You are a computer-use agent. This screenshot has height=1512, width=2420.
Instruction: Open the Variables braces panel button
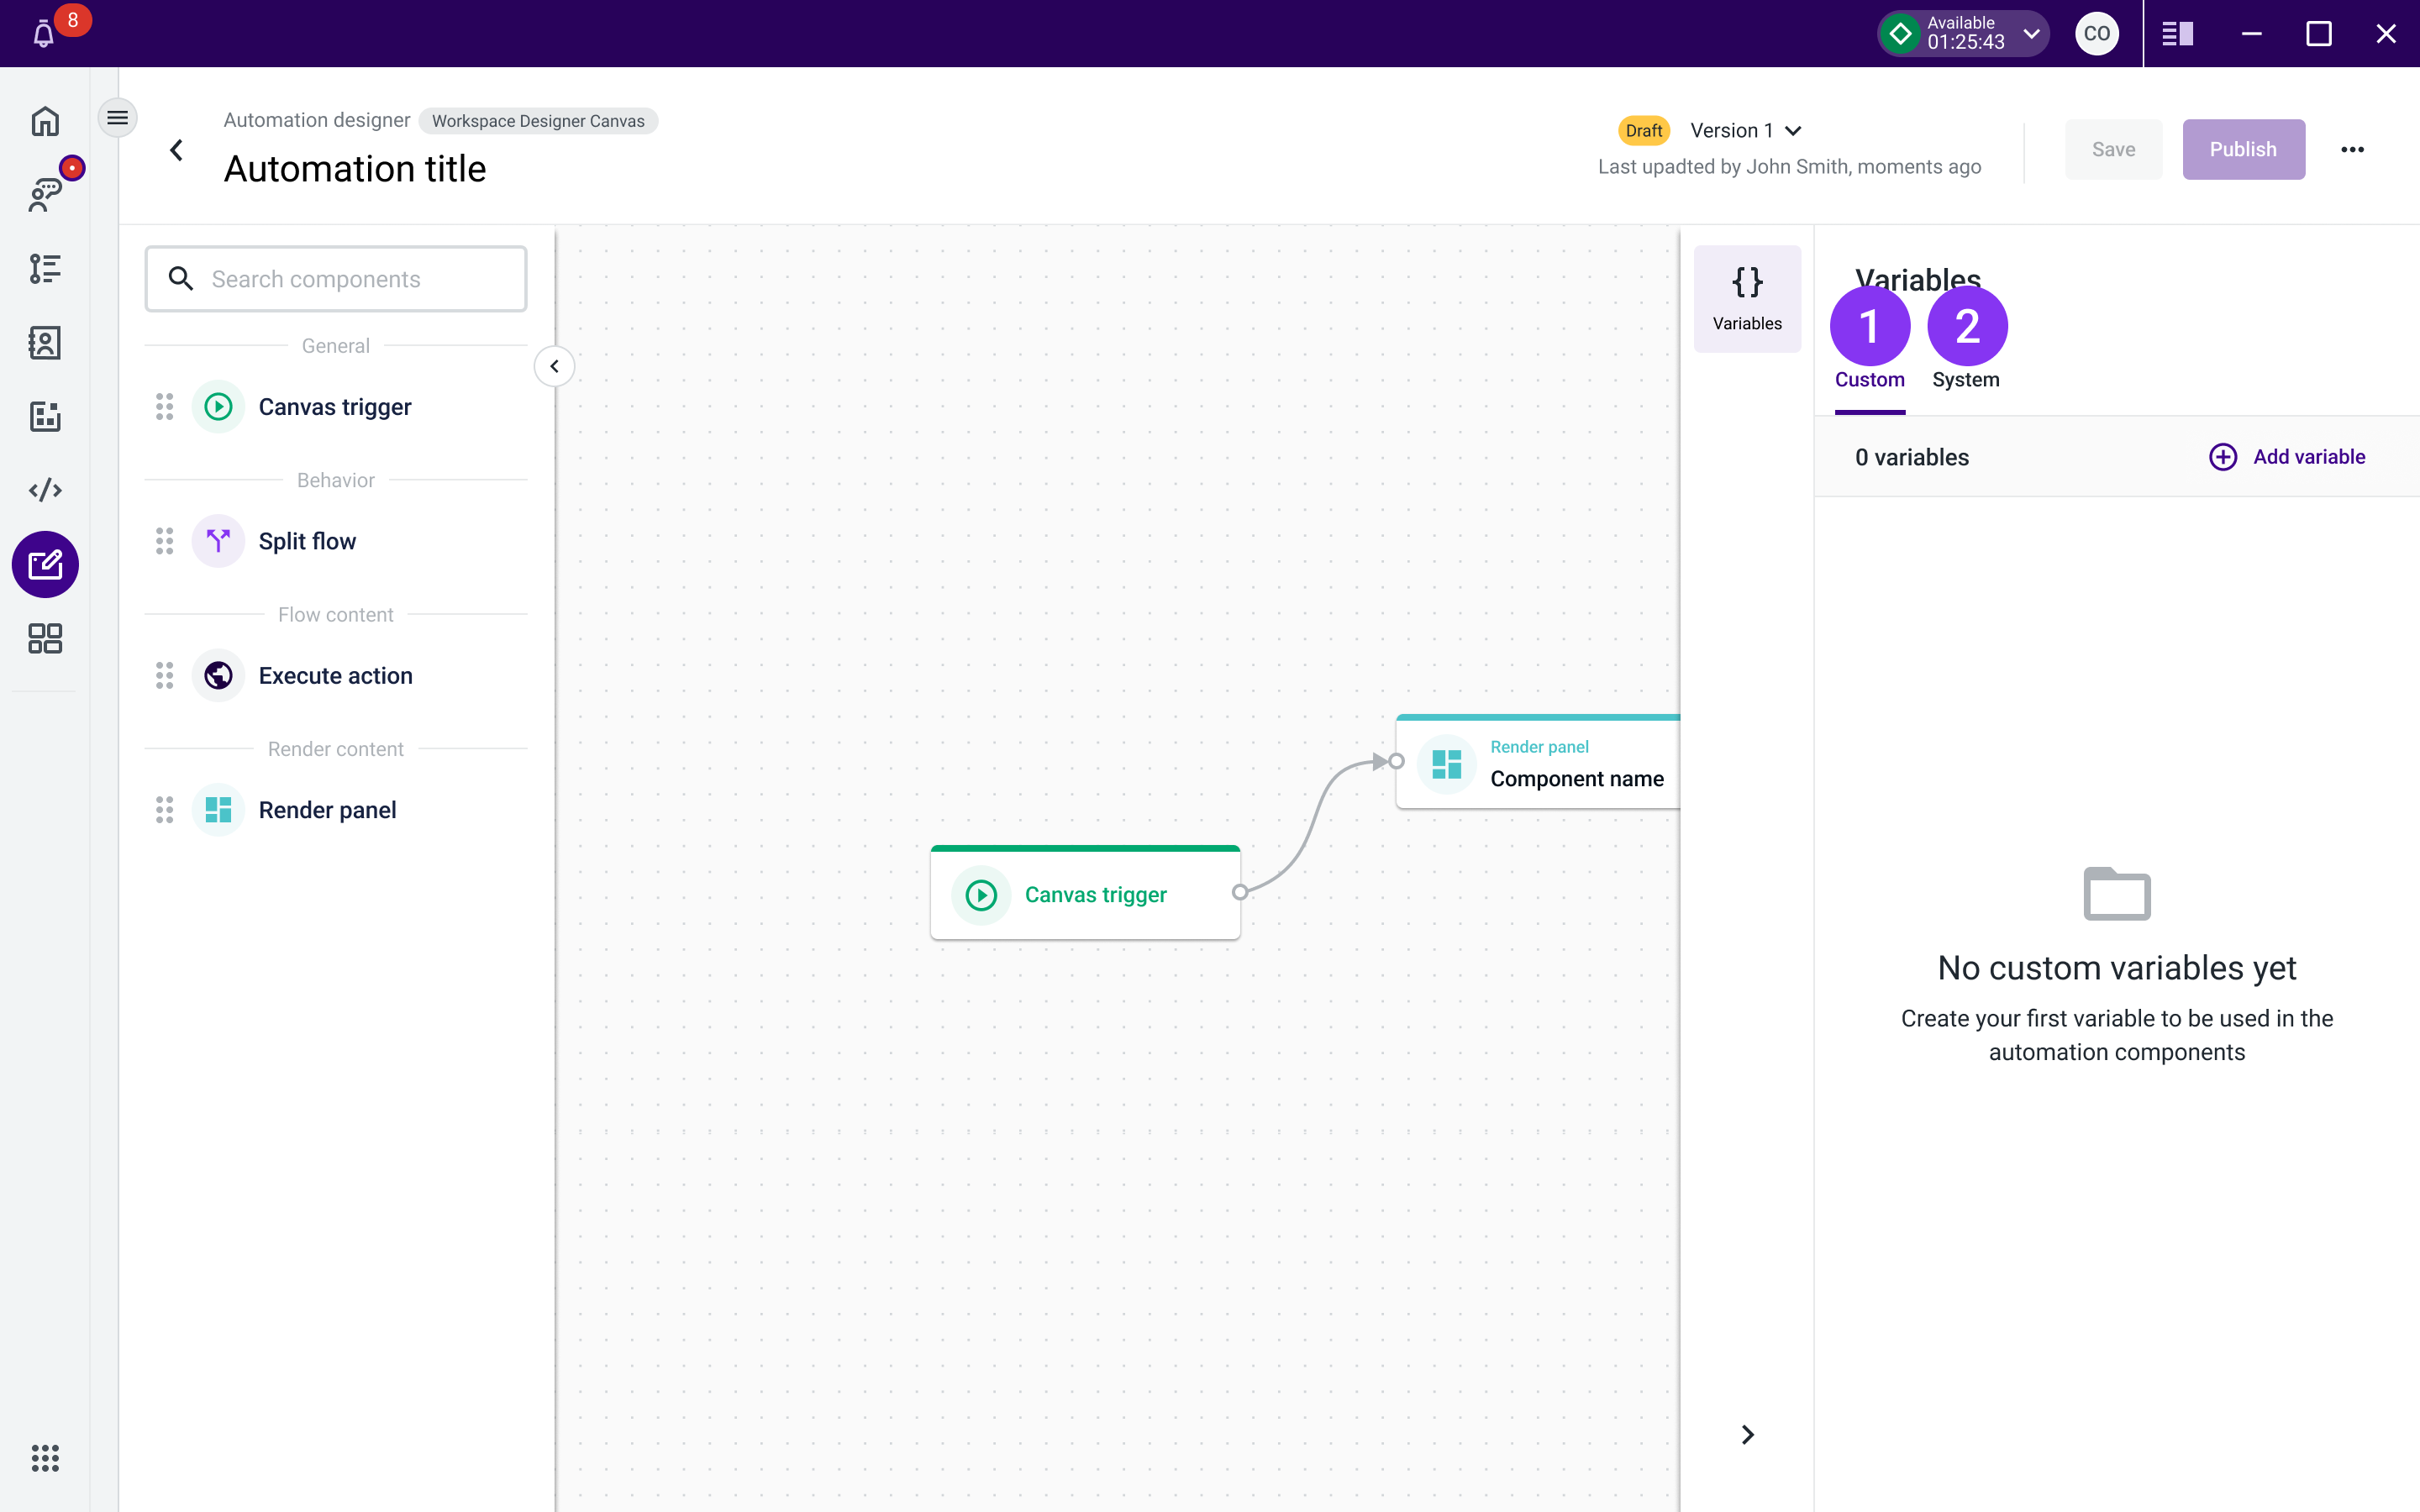coord(1747,299)
